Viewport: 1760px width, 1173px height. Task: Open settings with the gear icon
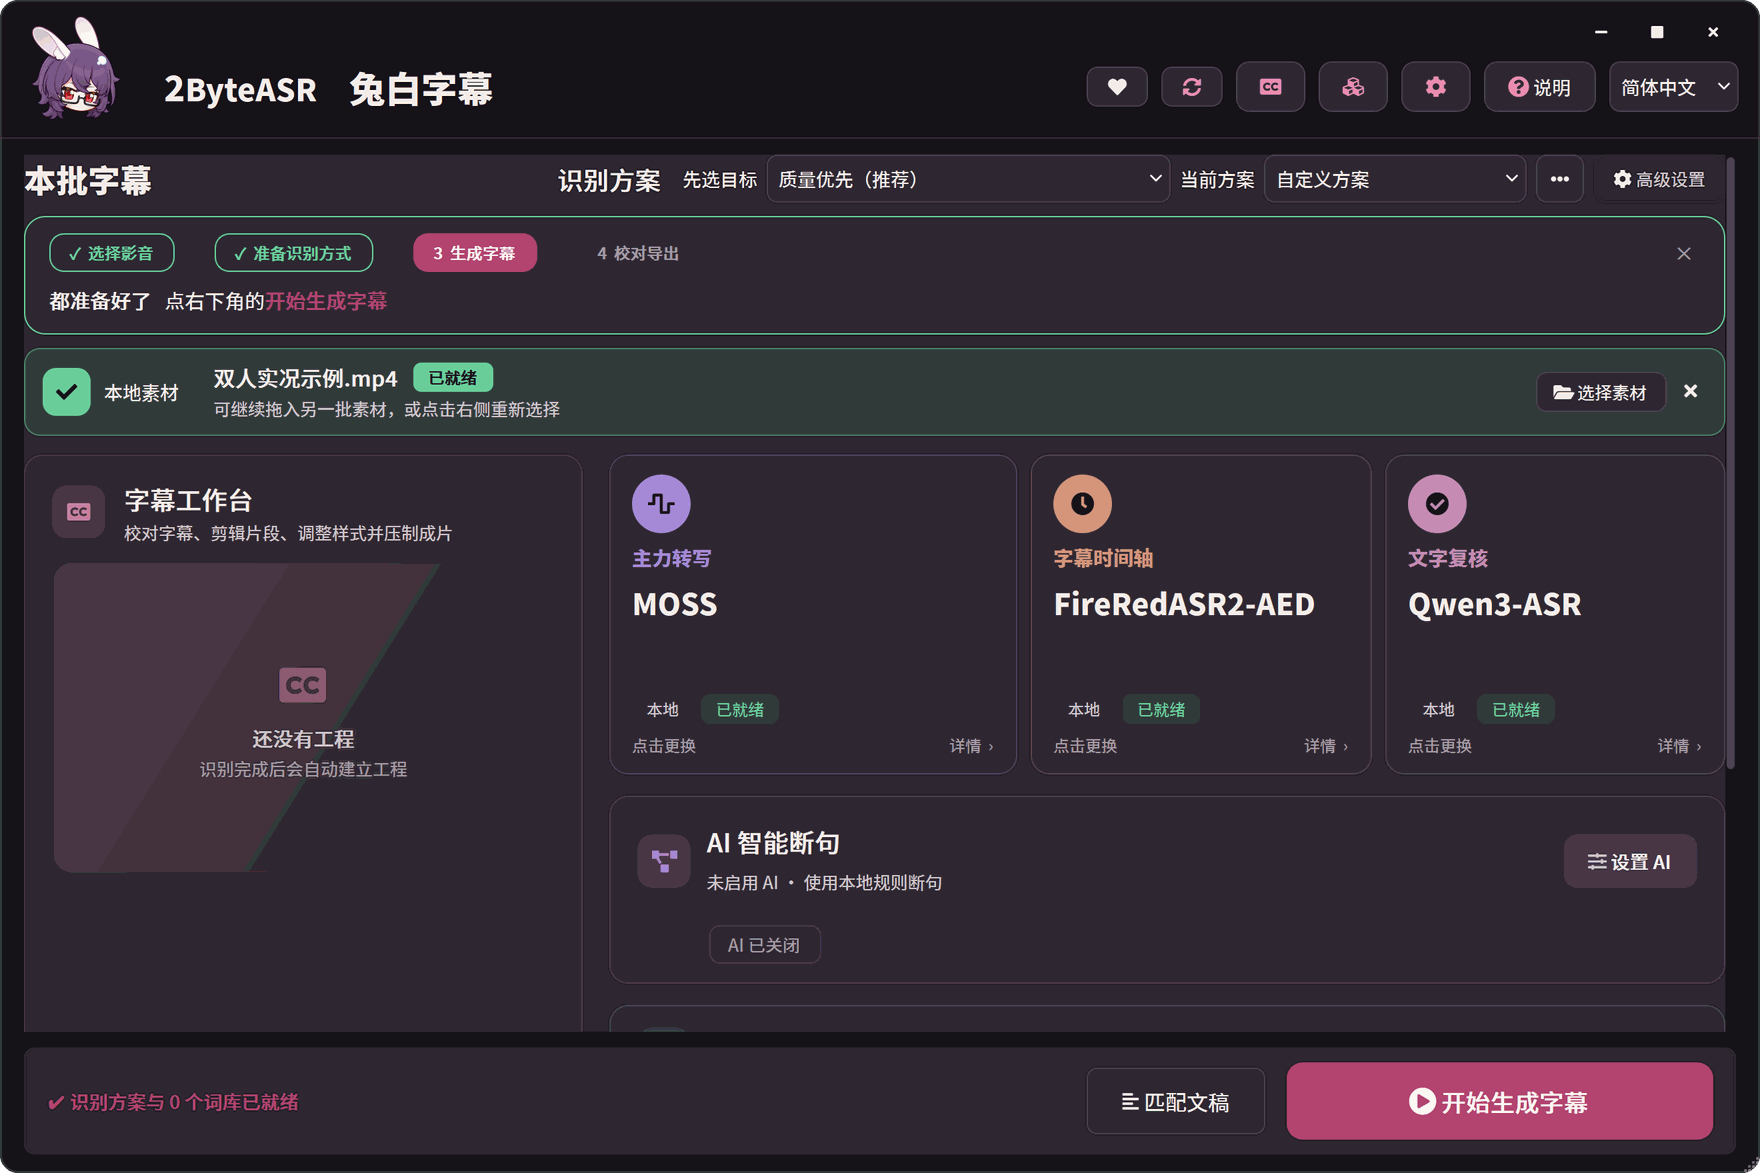coord(1436,87)
